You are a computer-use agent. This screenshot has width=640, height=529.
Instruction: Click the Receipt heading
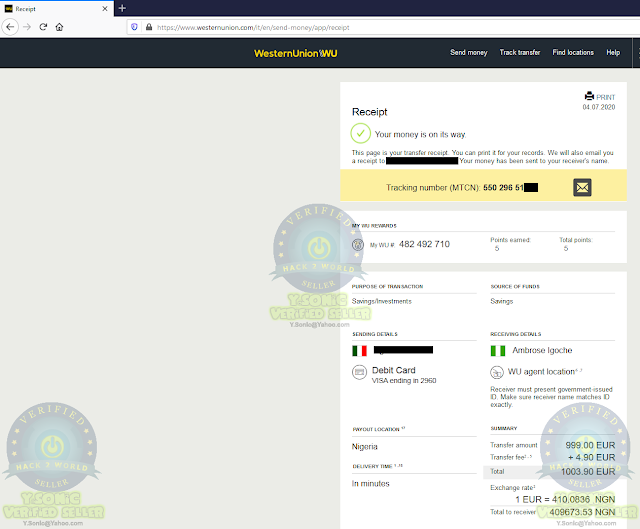pos(369,112)
